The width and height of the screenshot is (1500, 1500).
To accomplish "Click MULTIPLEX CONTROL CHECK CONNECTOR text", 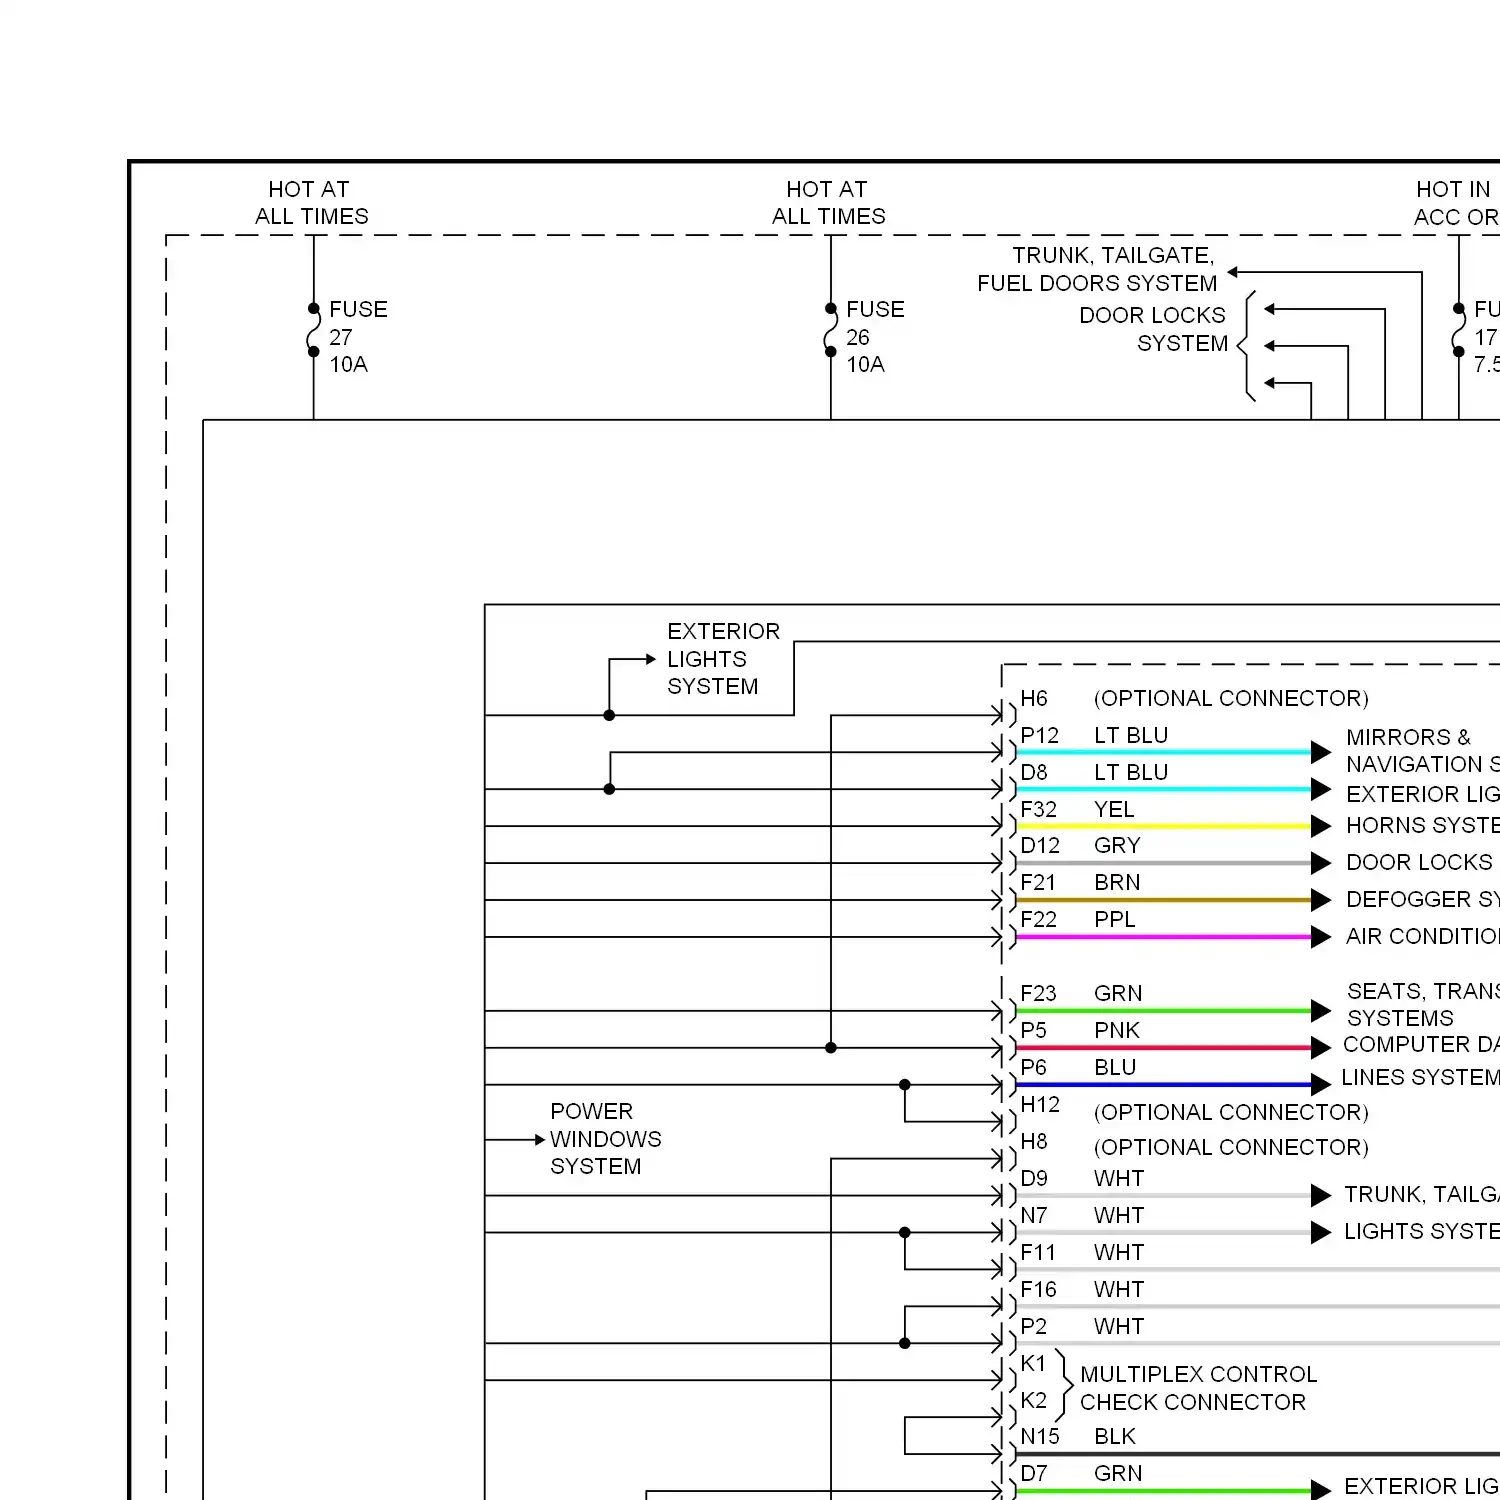I will pos(1198,1388).
